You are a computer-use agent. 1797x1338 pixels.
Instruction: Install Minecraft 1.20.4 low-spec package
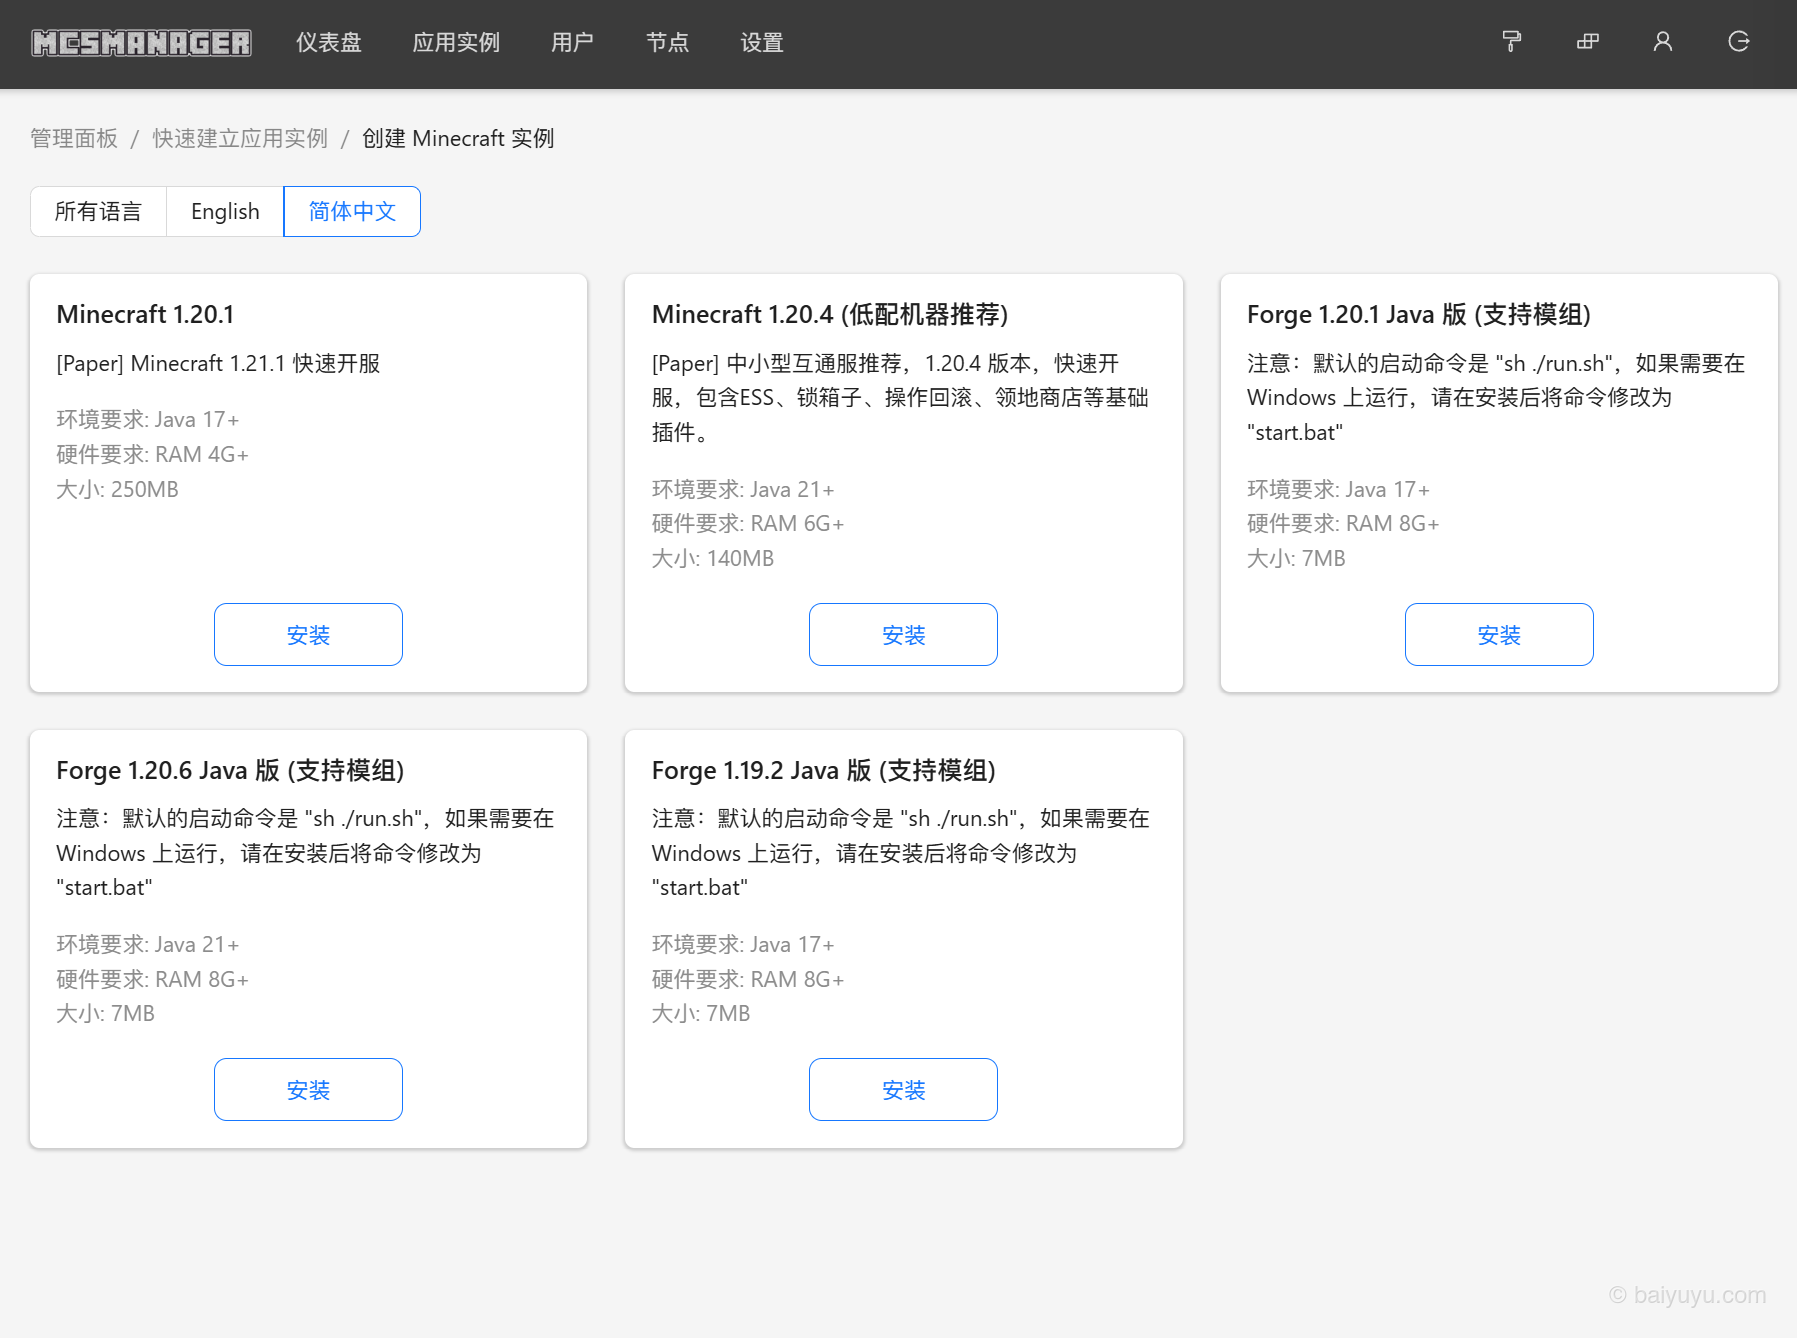coord(902,634)
